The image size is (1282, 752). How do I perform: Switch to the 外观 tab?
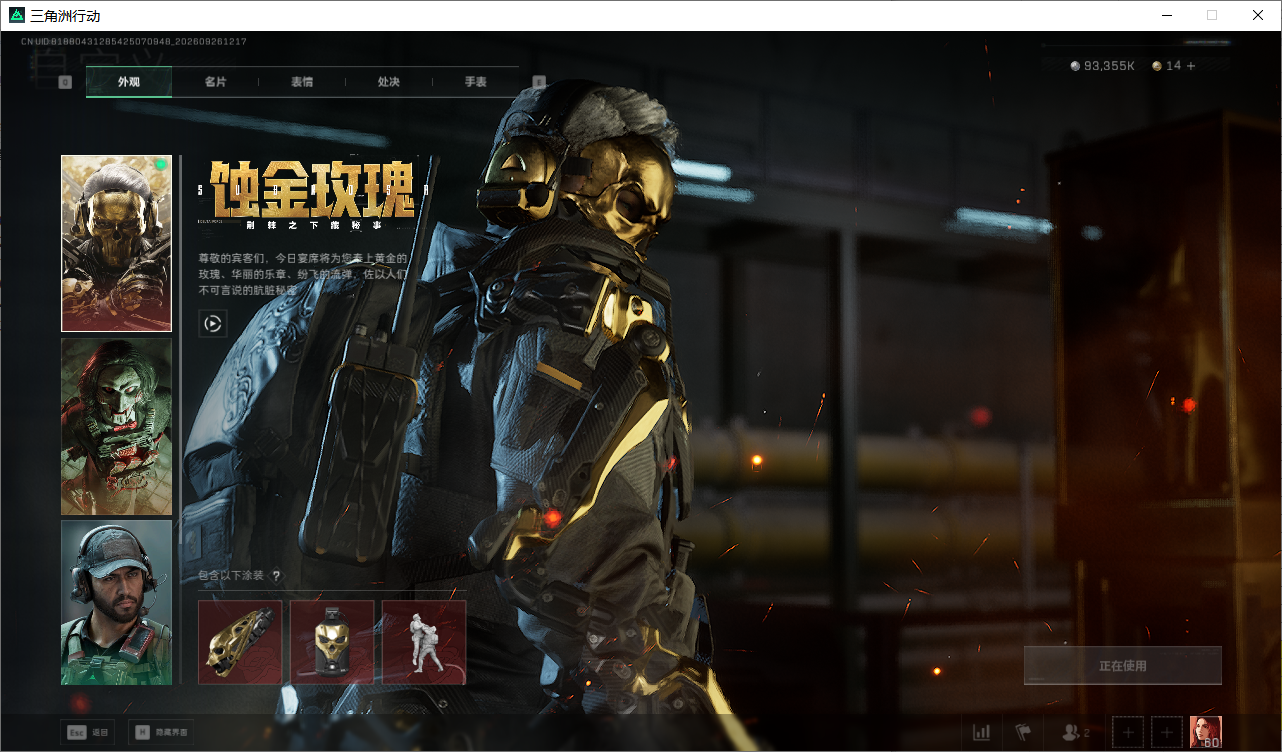tap(129, 82)
